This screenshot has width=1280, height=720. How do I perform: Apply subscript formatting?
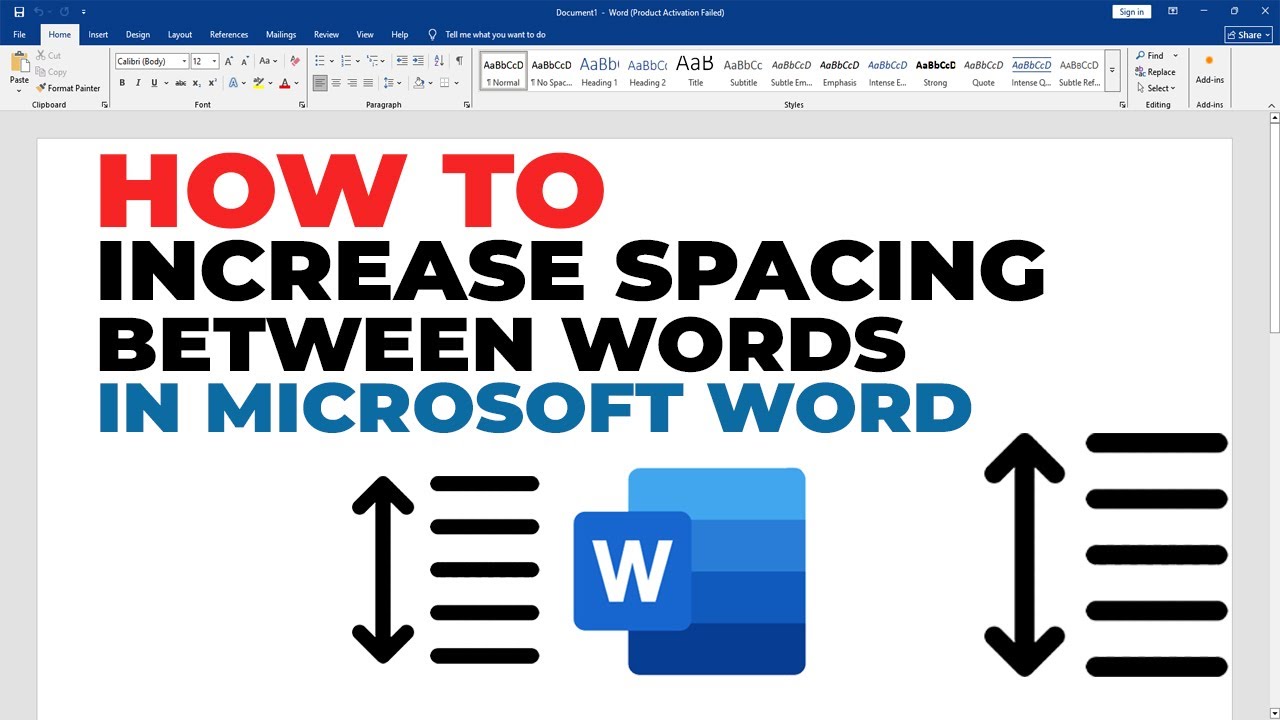(197, 83)
